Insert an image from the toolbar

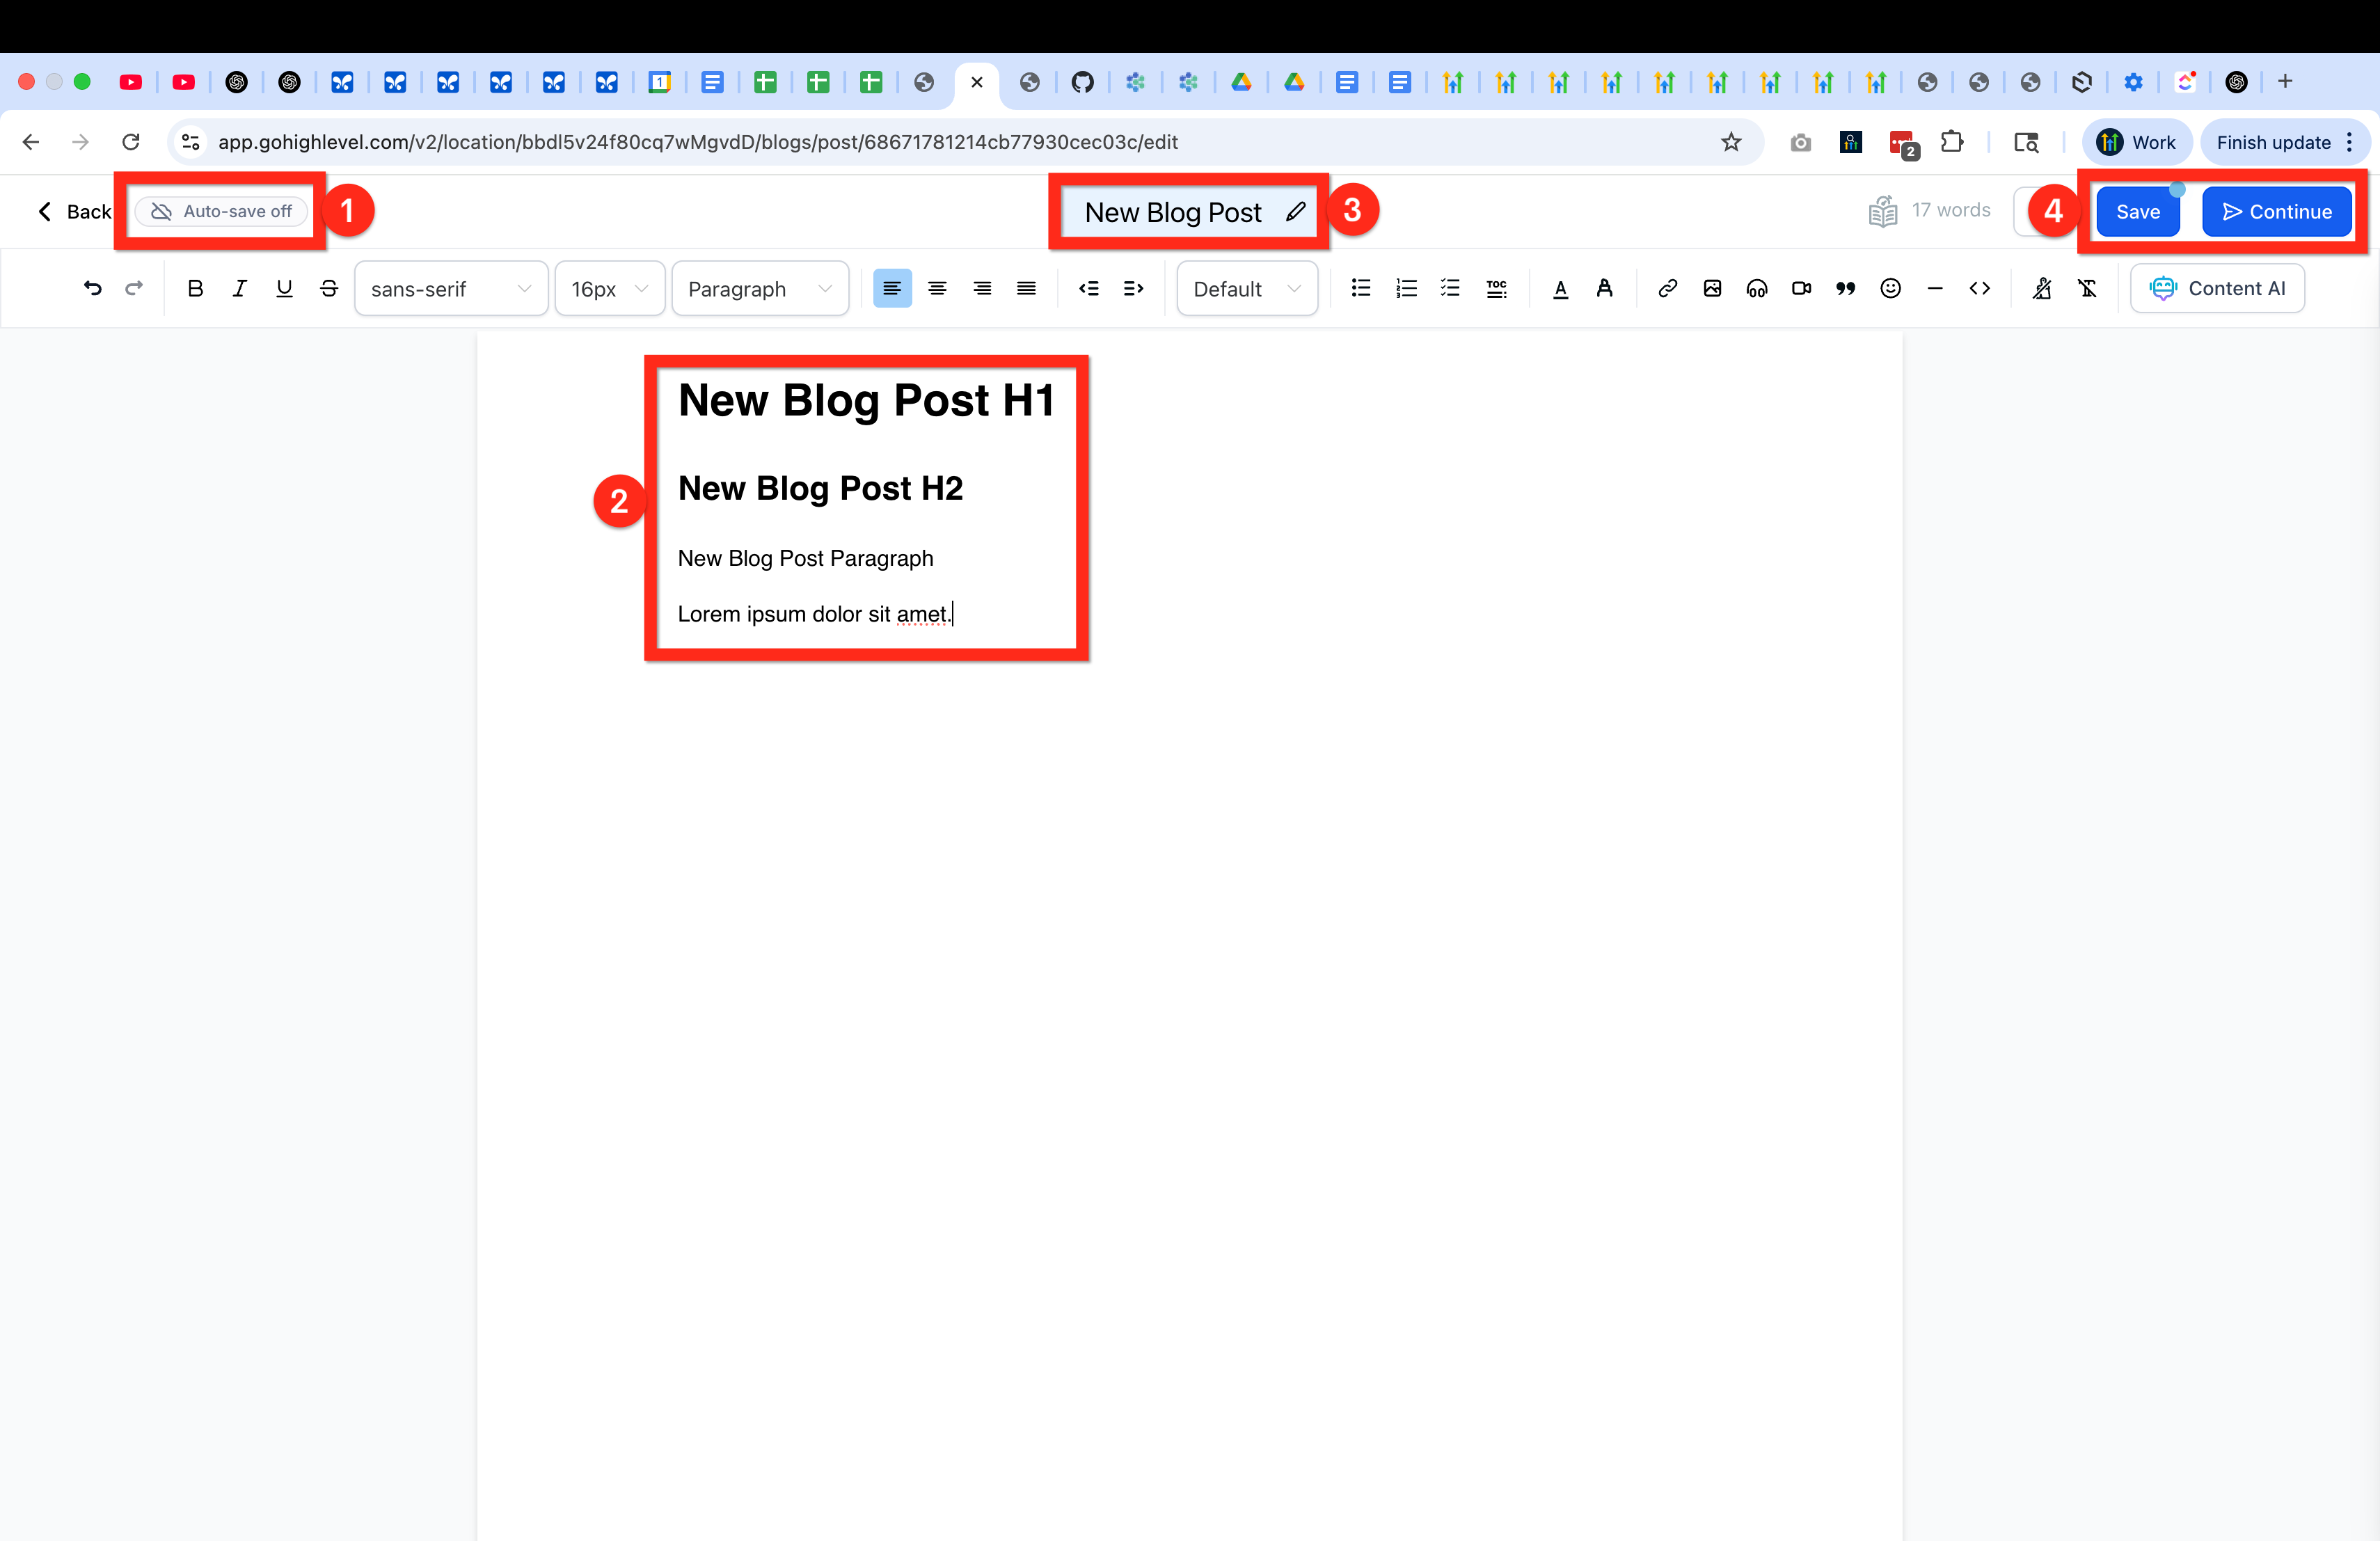(x=1712, y=289)
